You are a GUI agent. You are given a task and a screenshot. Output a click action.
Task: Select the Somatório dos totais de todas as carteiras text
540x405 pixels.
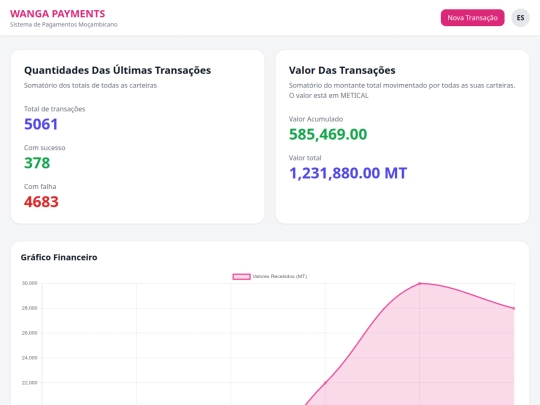coord(90,85)
